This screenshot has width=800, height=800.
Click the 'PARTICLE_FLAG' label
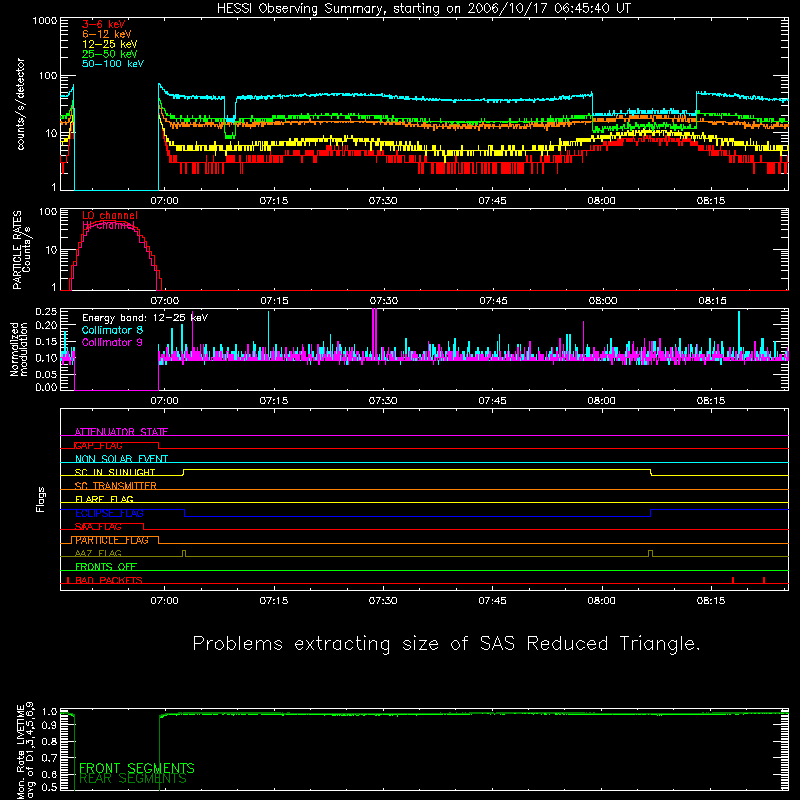click(112, 540)
